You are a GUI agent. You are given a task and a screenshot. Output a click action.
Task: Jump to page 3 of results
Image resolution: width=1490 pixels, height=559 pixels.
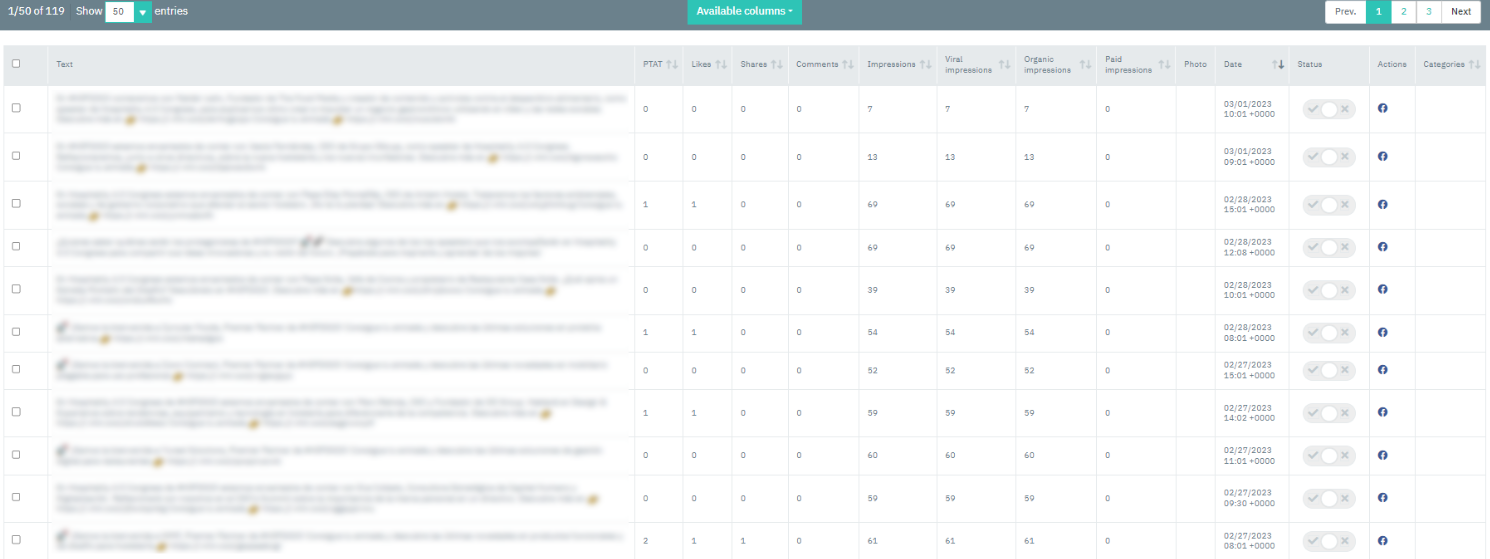(x=1428, y=12)
